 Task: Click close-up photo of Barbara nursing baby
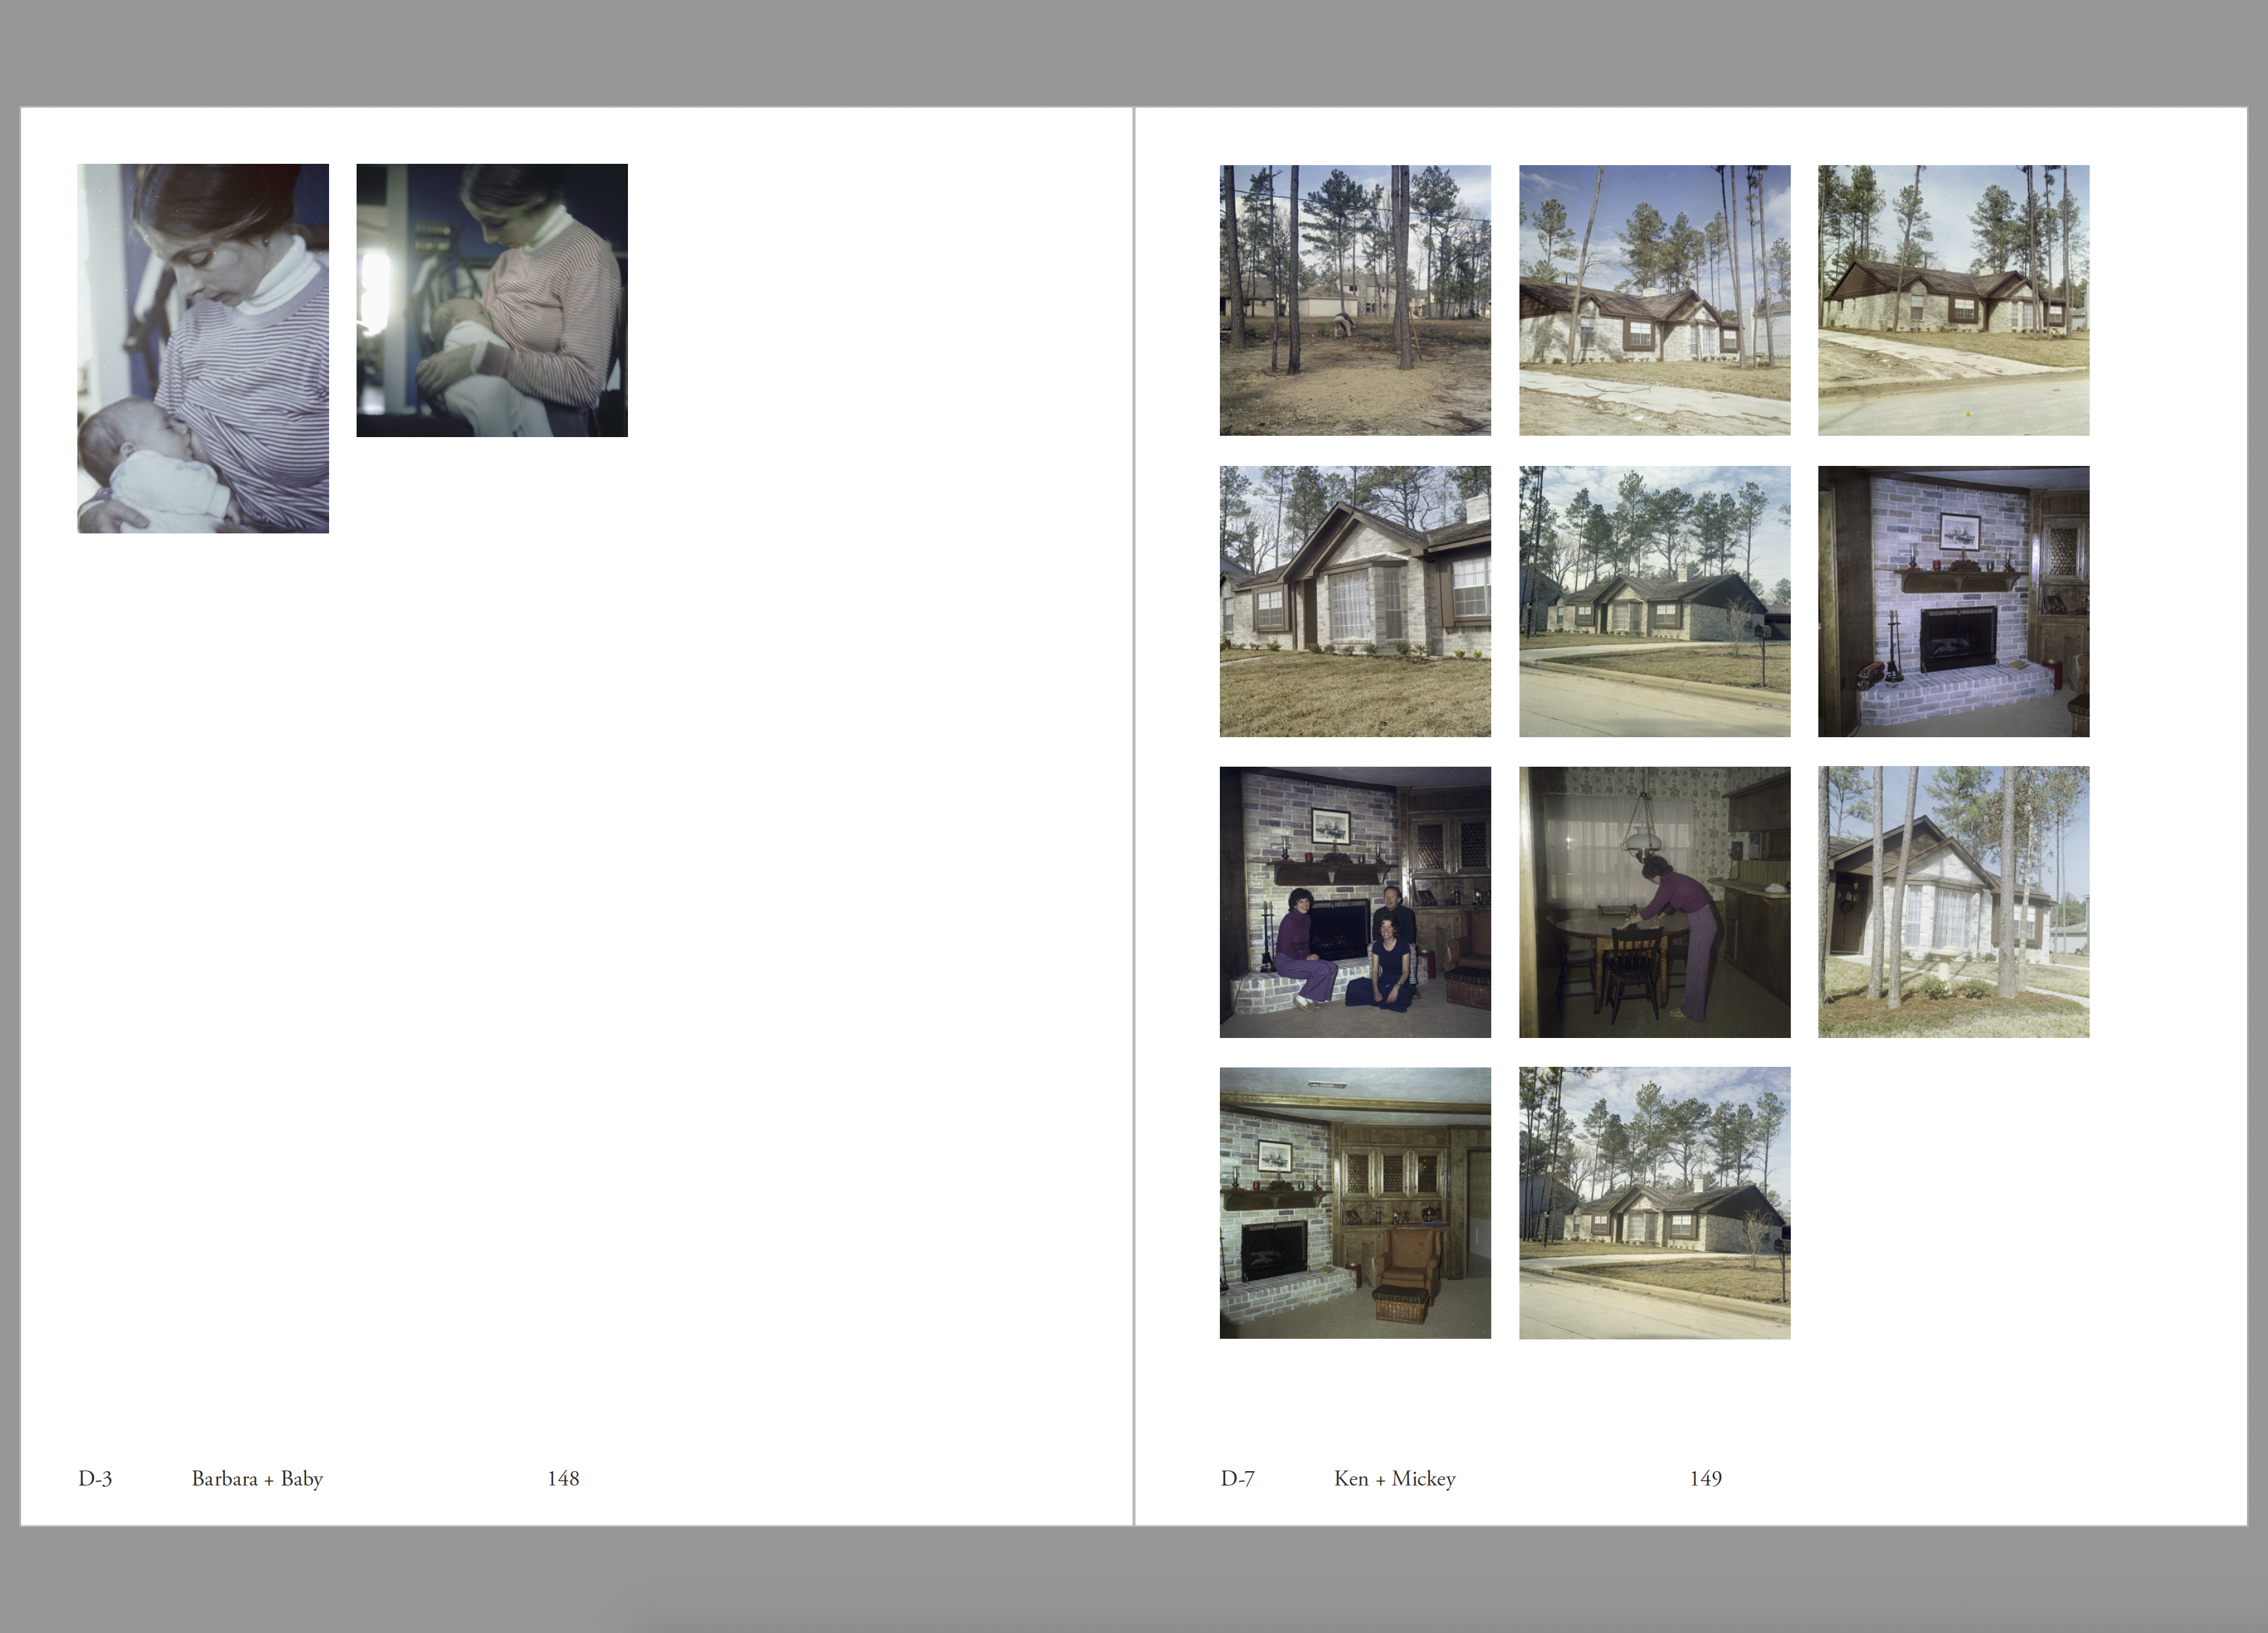[x=203, y=348]
